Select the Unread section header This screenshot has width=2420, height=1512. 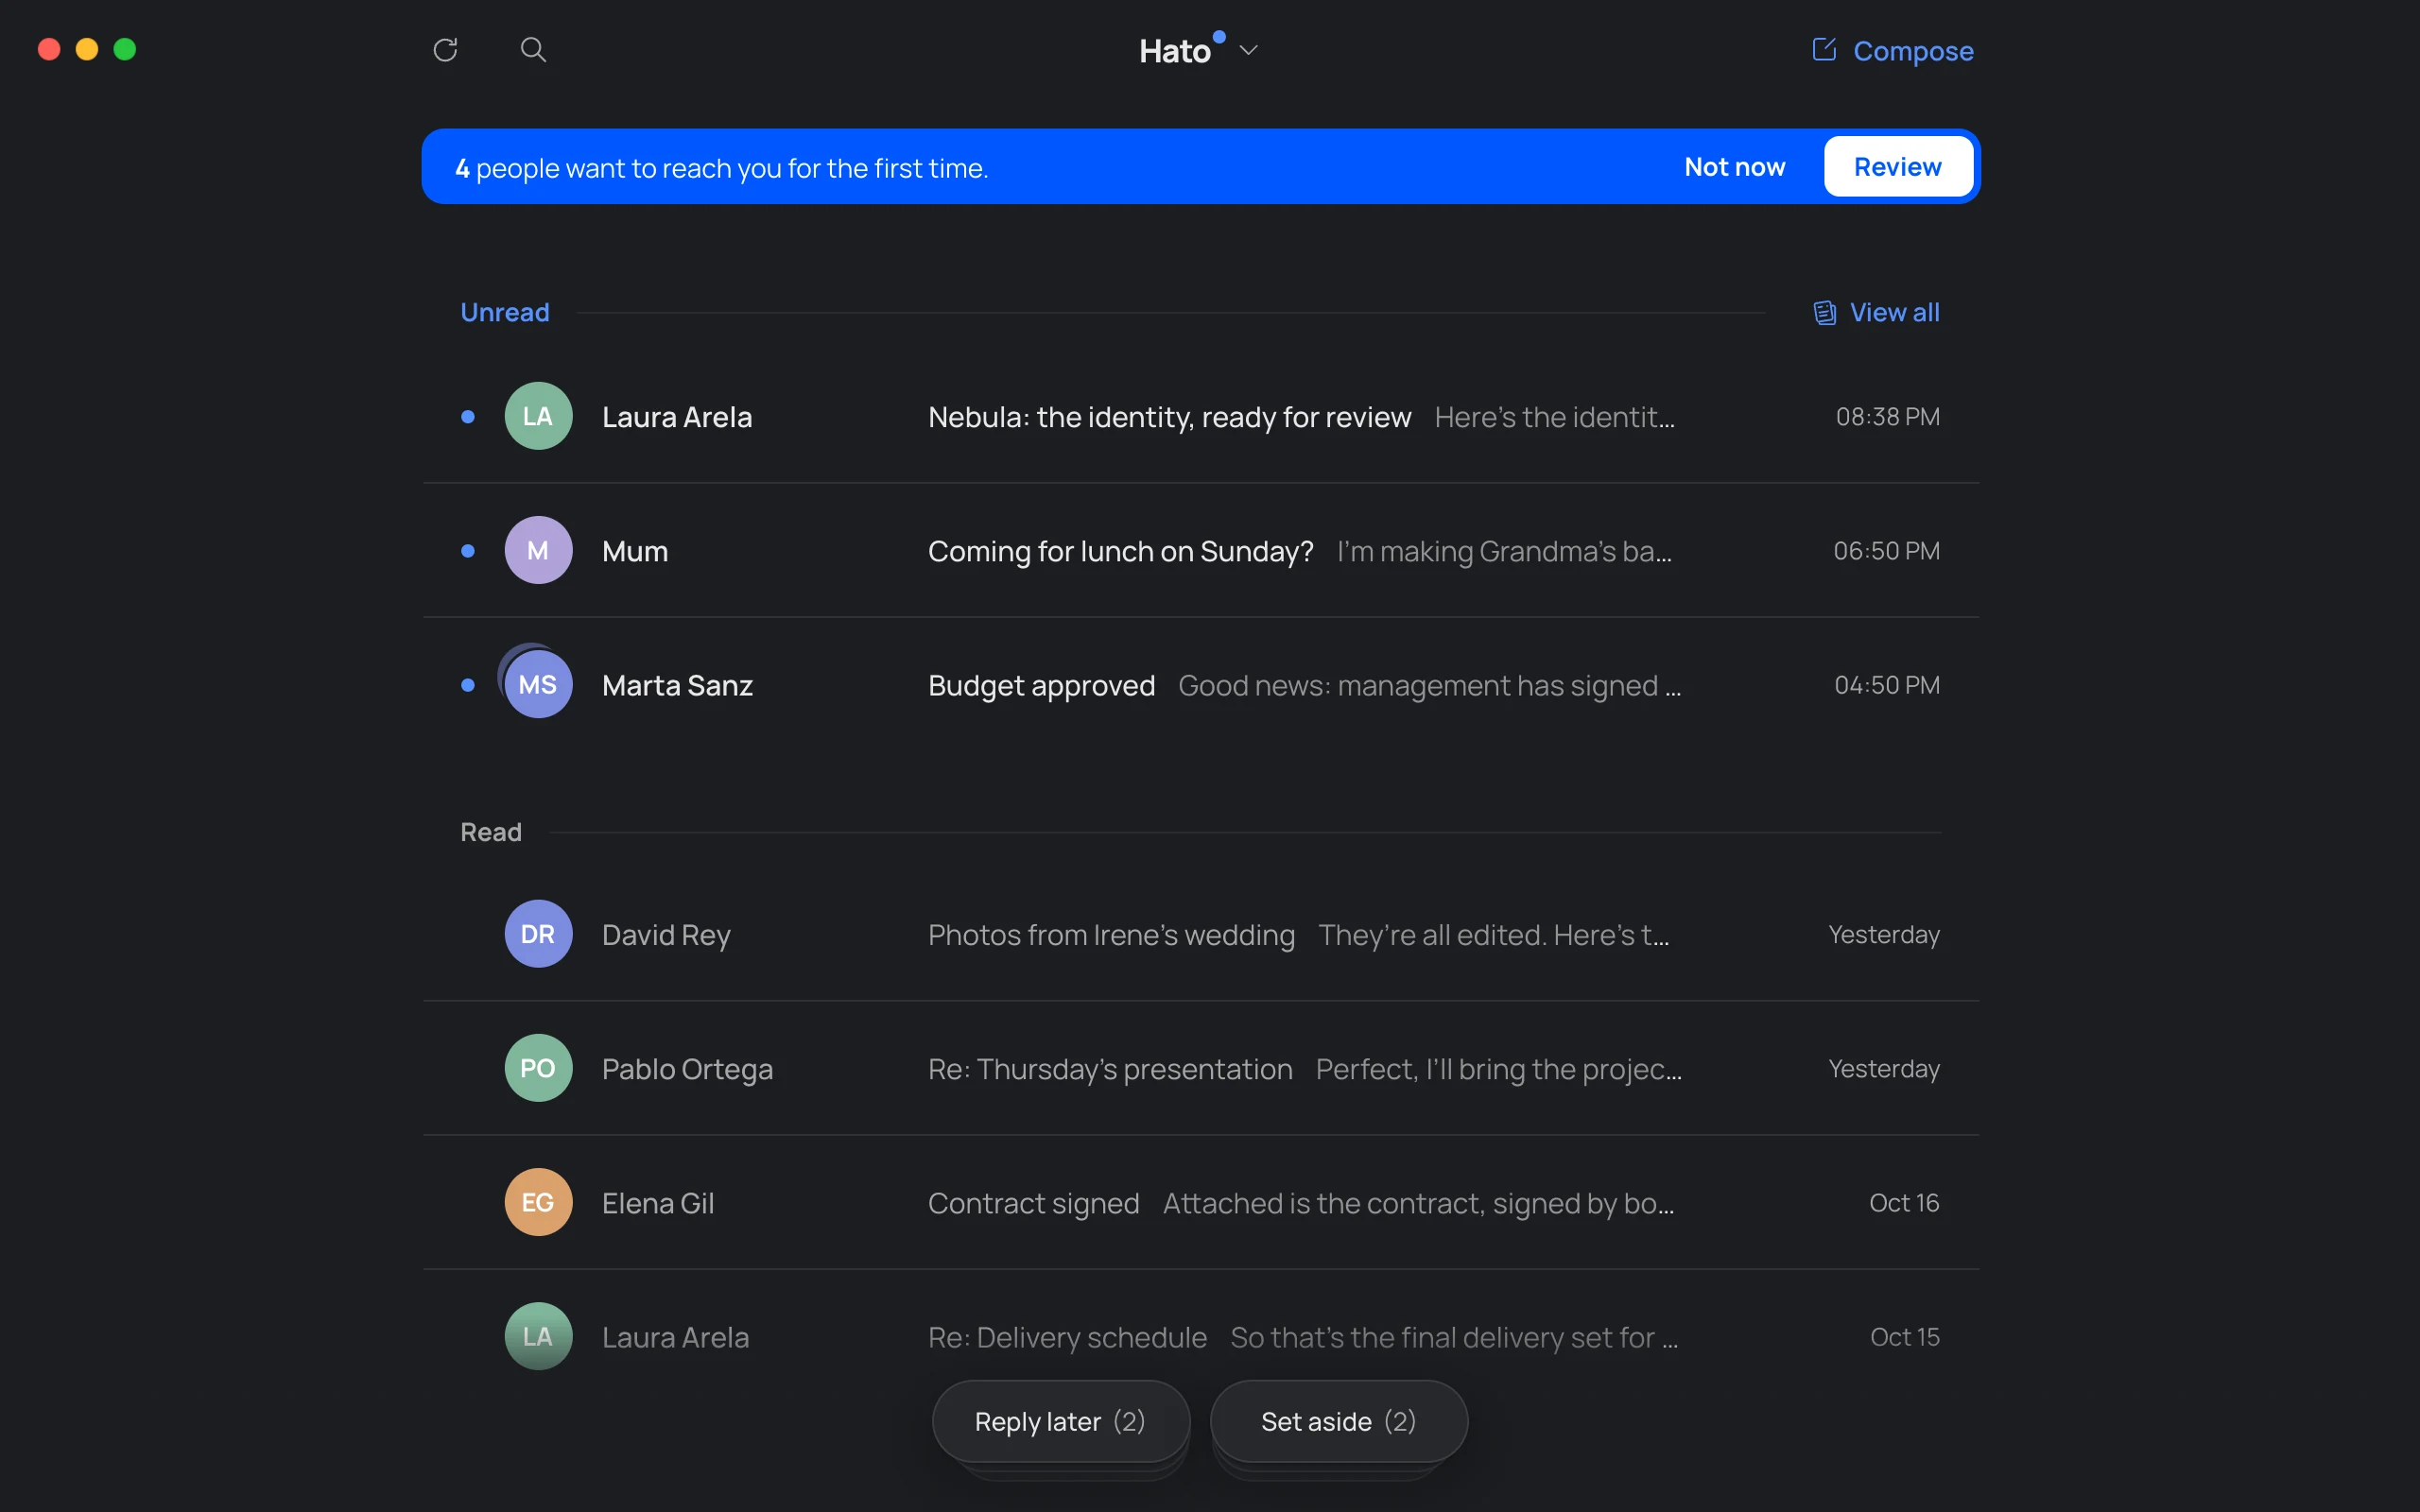(505, 313)
